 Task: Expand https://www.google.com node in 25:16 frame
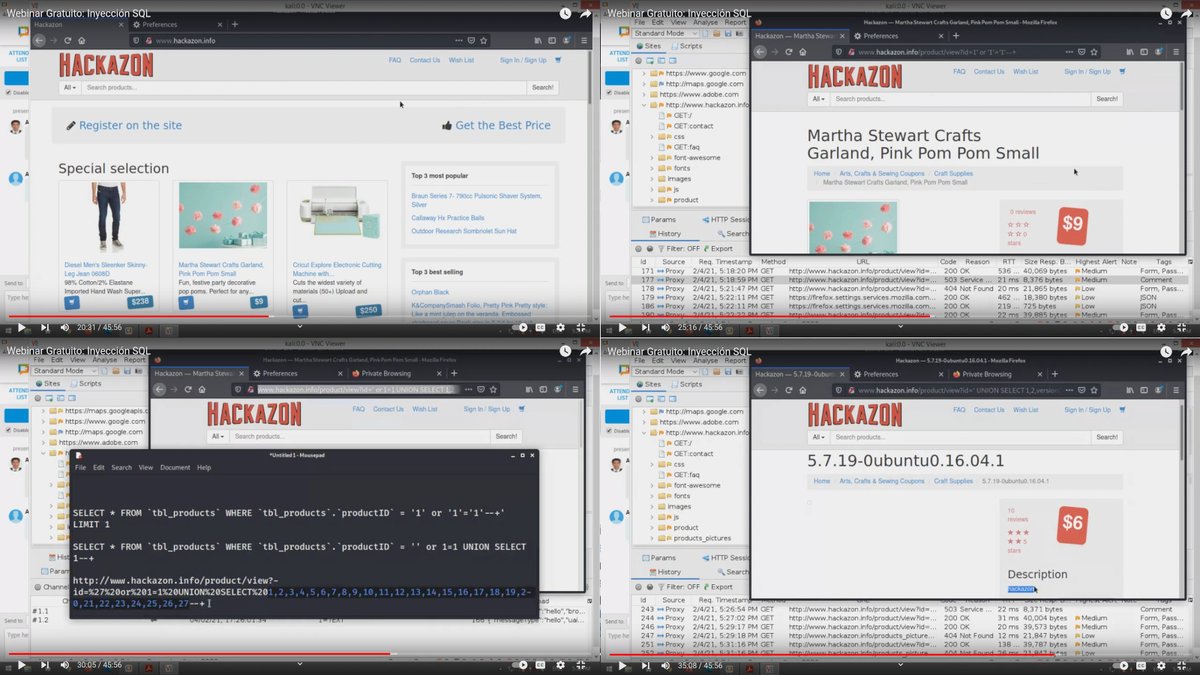coord(644,73)
